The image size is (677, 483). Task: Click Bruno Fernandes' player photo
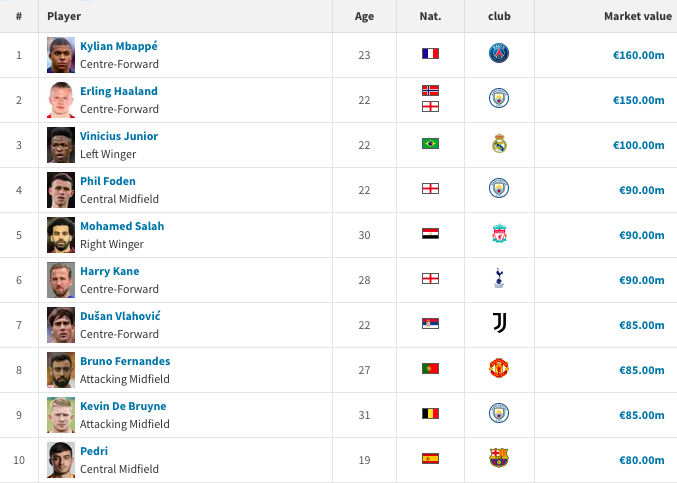[61, 370]
